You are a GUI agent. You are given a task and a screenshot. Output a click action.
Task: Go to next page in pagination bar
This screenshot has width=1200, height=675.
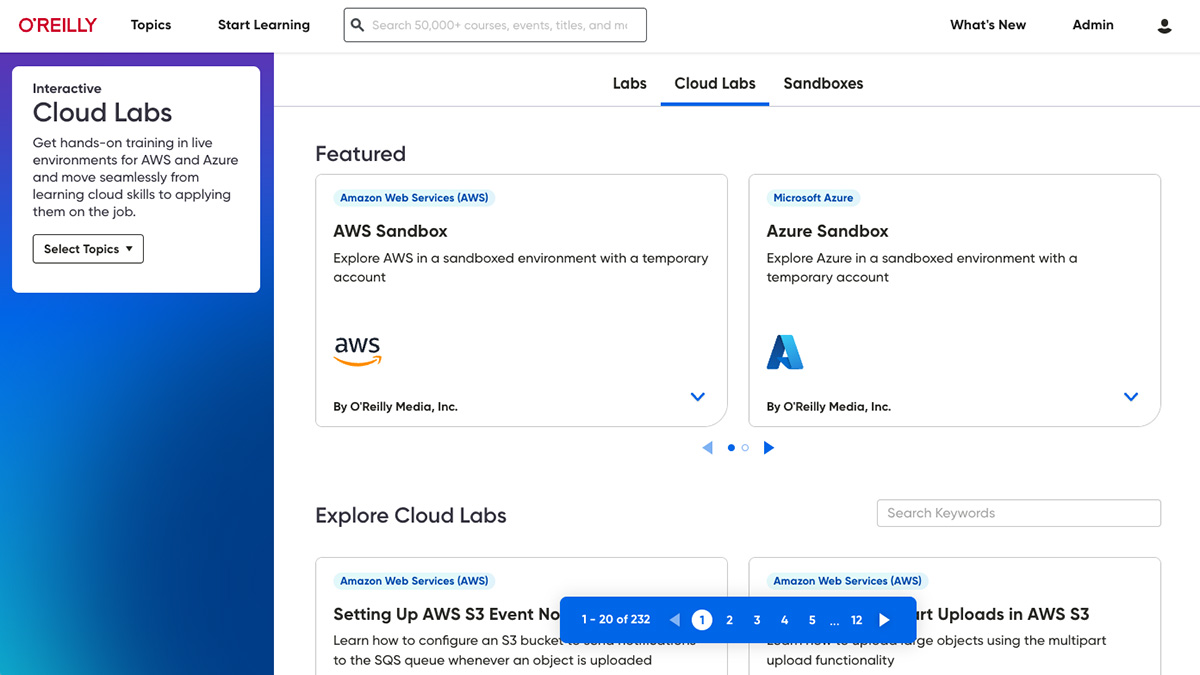pos(884,620)
